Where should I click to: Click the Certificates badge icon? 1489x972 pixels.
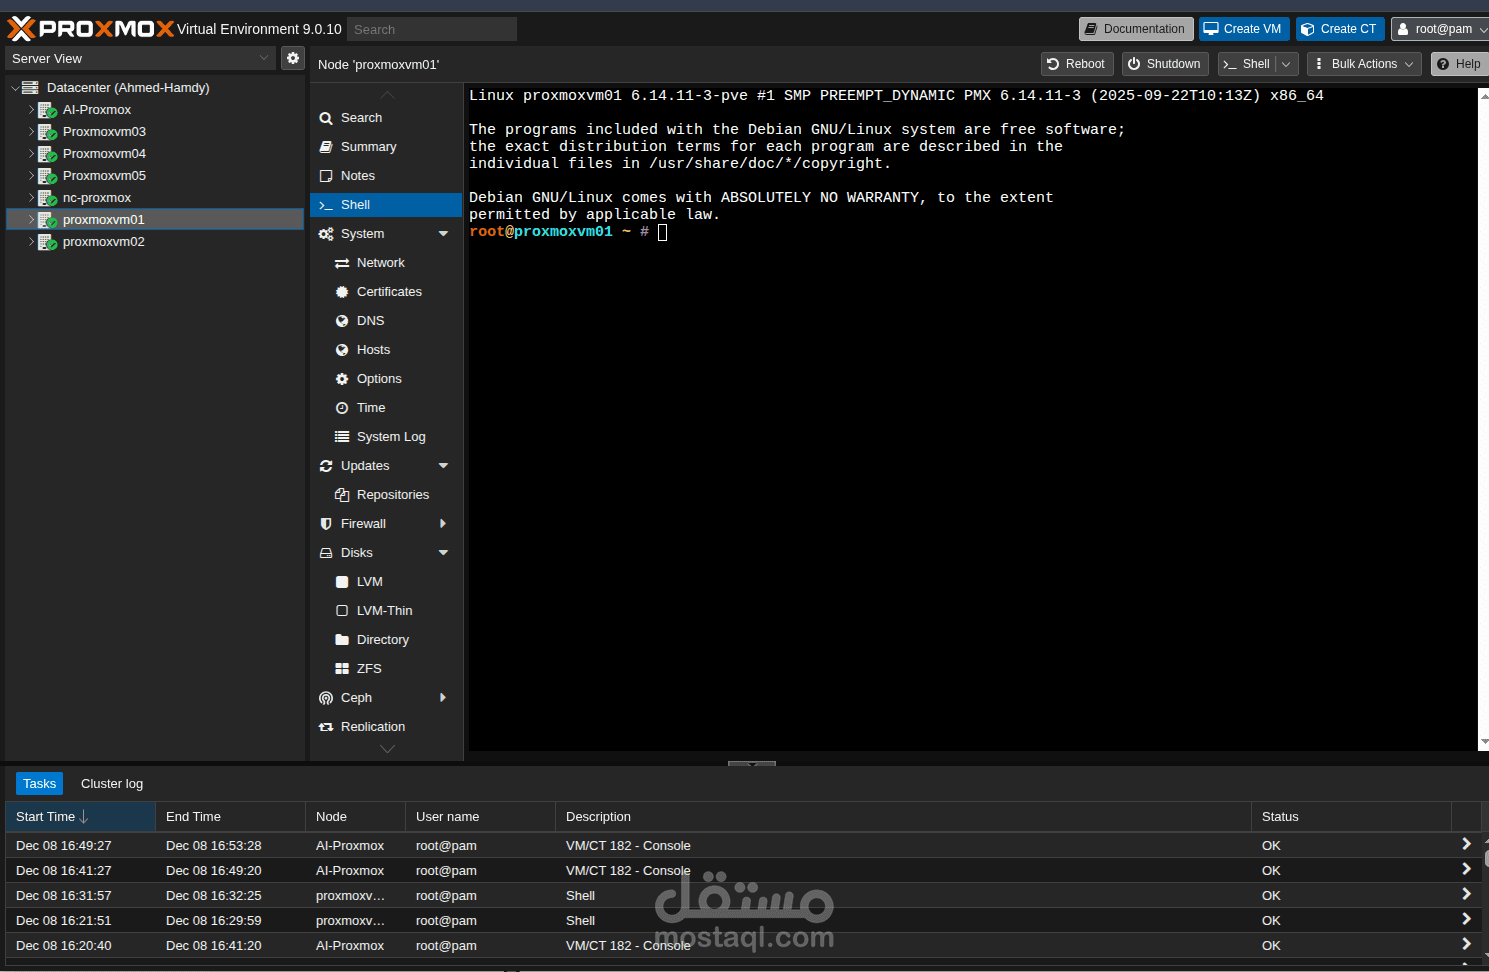point(342,292)
